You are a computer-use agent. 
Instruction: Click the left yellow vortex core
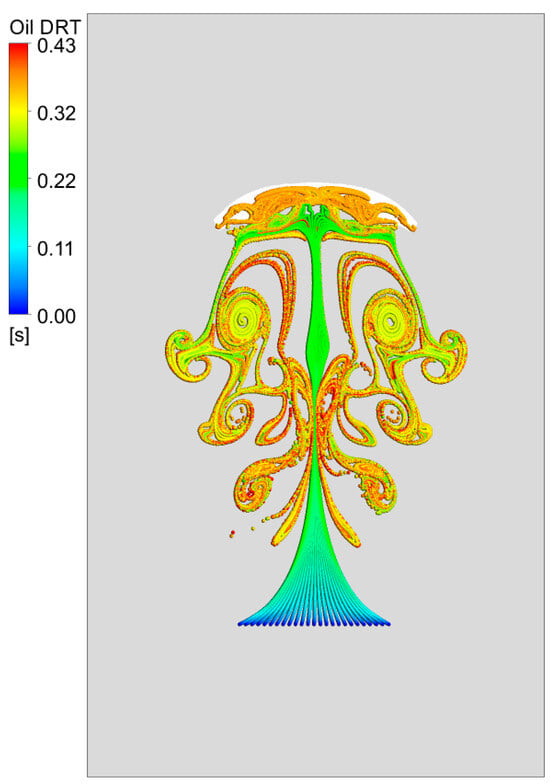coord(244,319)
